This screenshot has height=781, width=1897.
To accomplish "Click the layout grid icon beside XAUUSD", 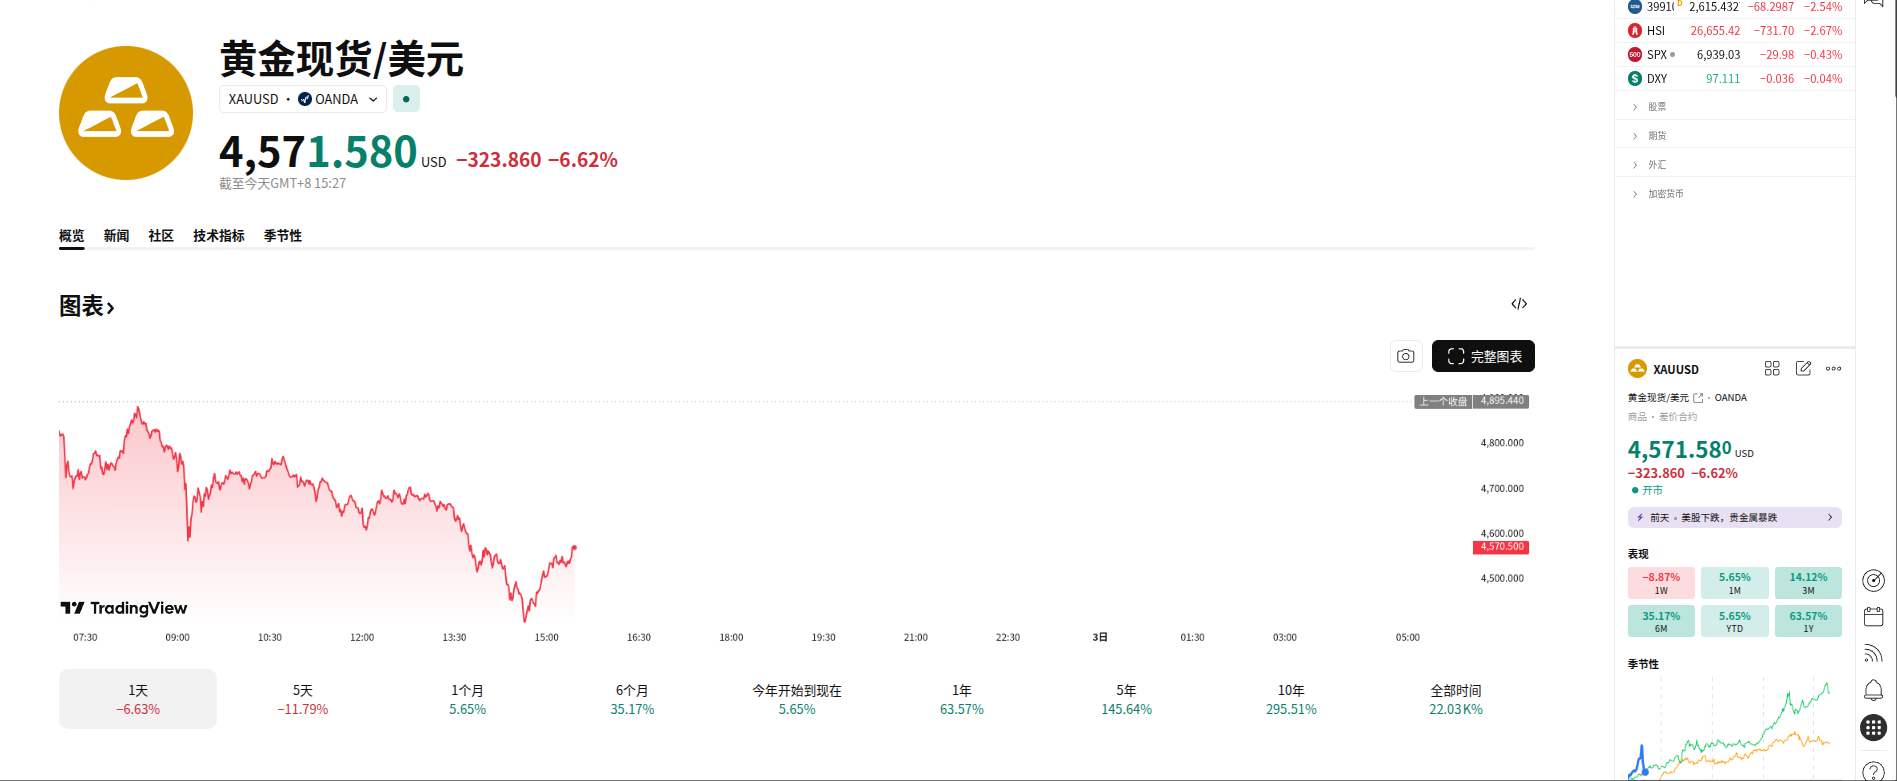I will point(1772,369).
